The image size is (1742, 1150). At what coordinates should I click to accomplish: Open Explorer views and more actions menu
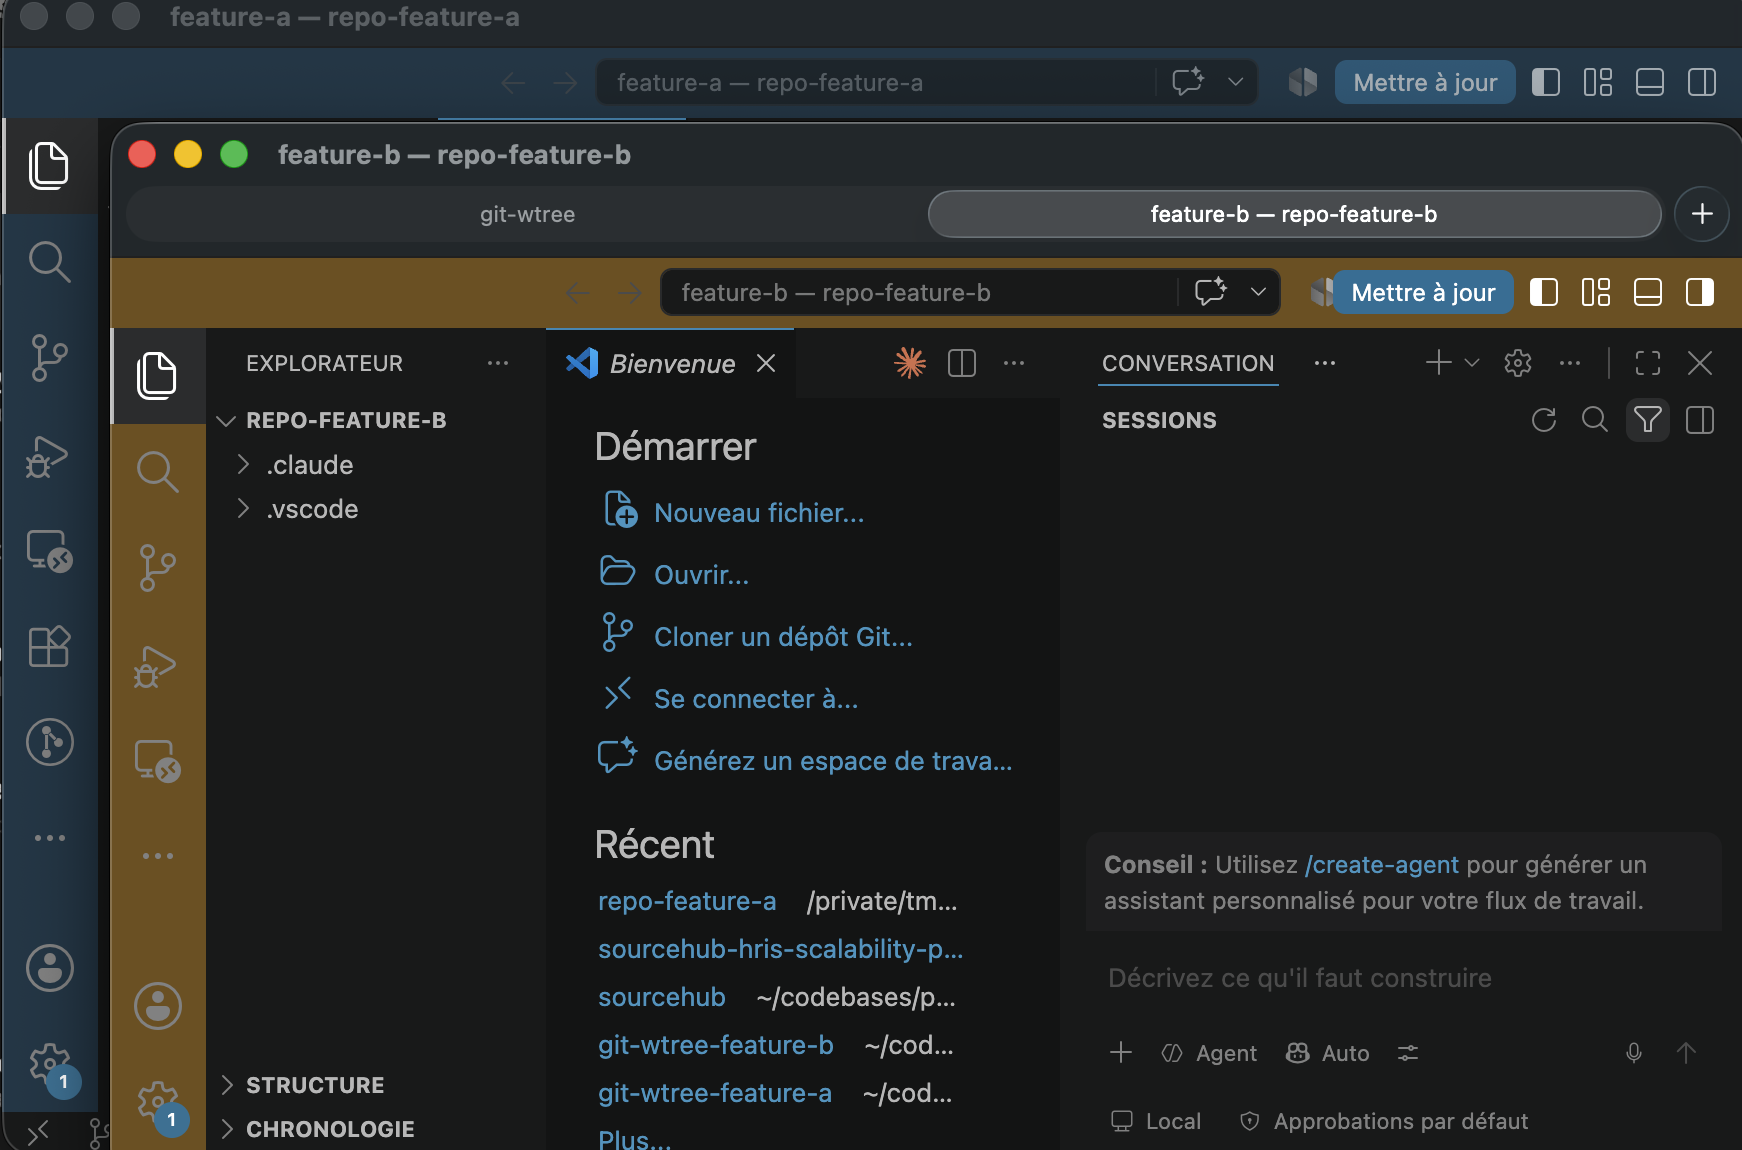[498, 363]
